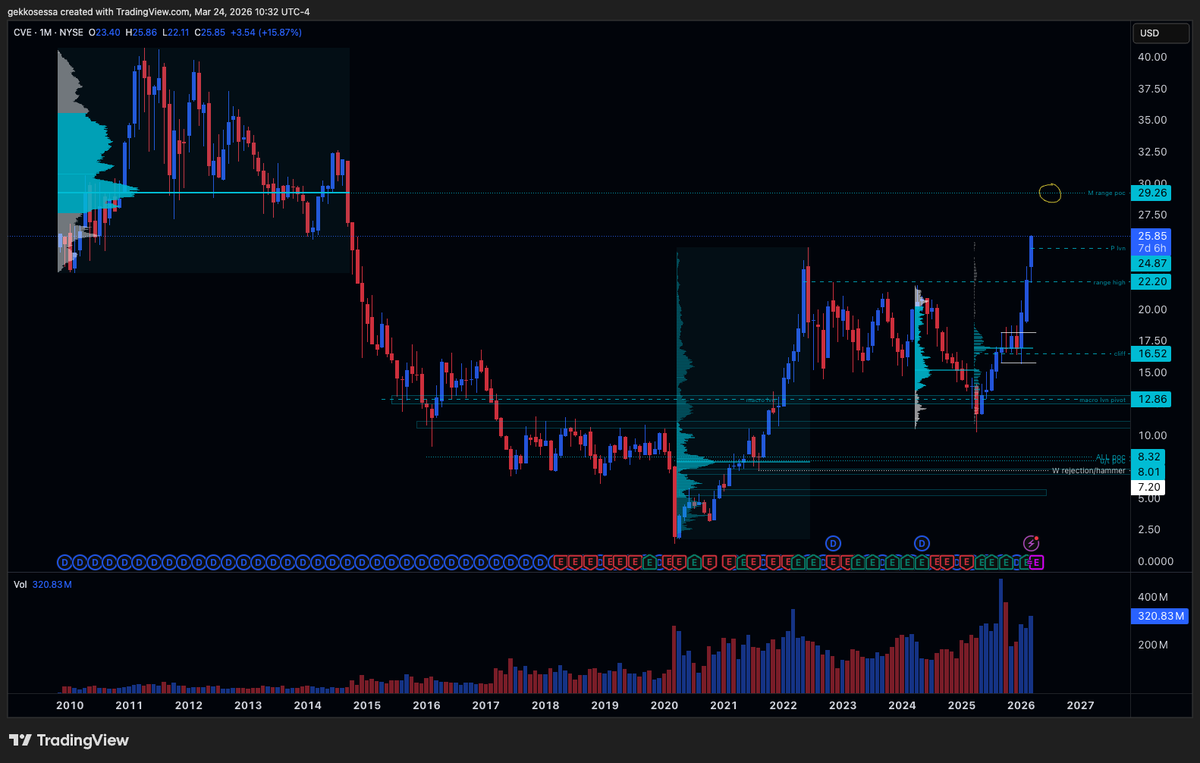Click the 35.00 price axis value
This screenshot has height=763, width=1200.
point(1153,120)
